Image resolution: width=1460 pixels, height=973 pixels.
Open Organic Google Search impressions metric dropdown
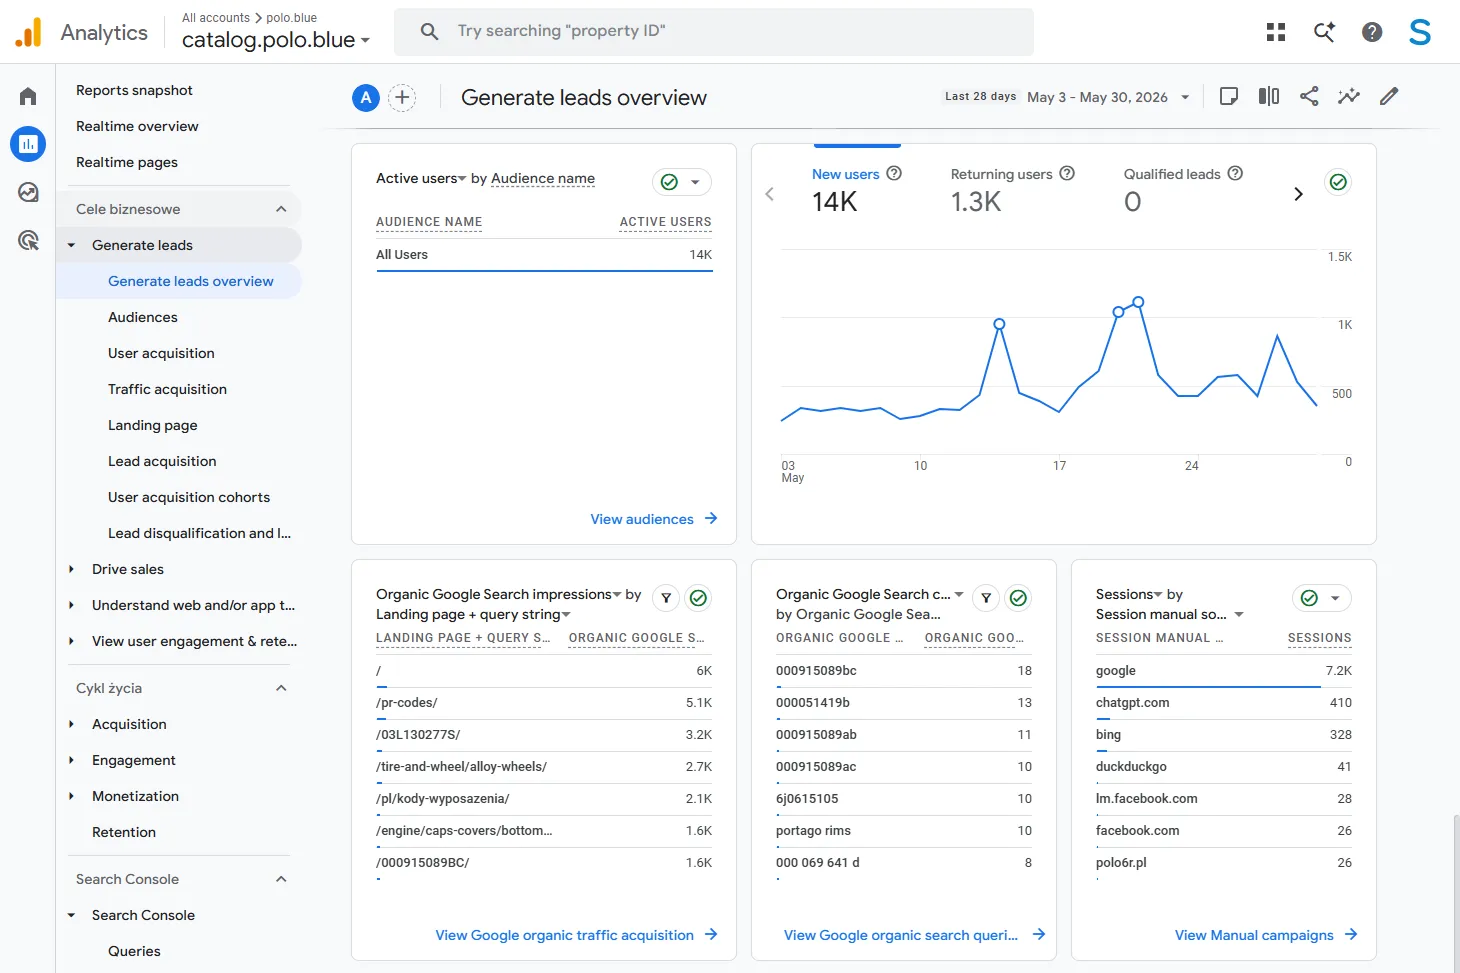[x=499, y=594]
